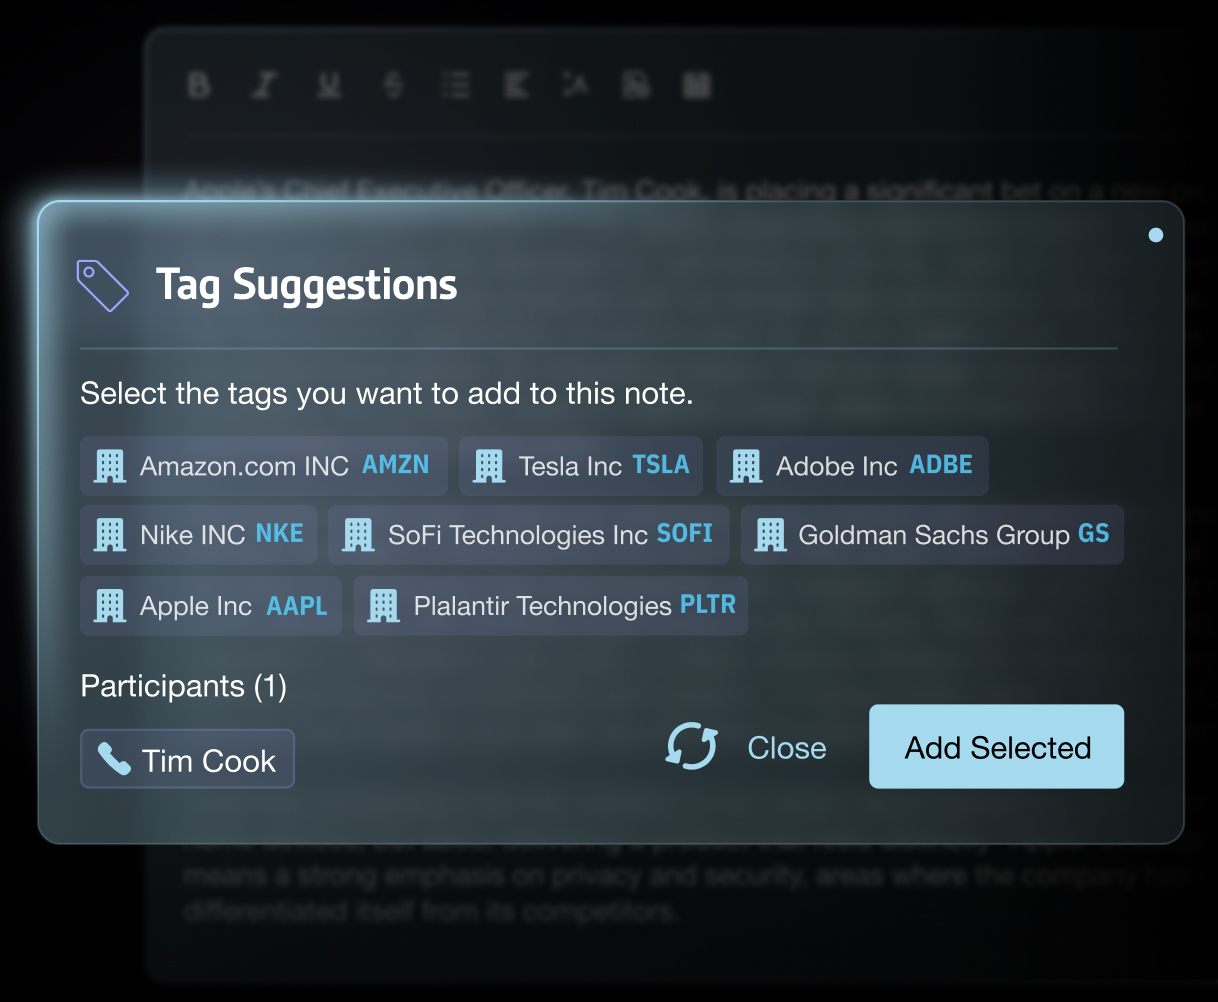The height and width of the screenshot is (1002, 1218).
Task: Select the Tesla Inc TSLA tag
Action: pos(581,466)
